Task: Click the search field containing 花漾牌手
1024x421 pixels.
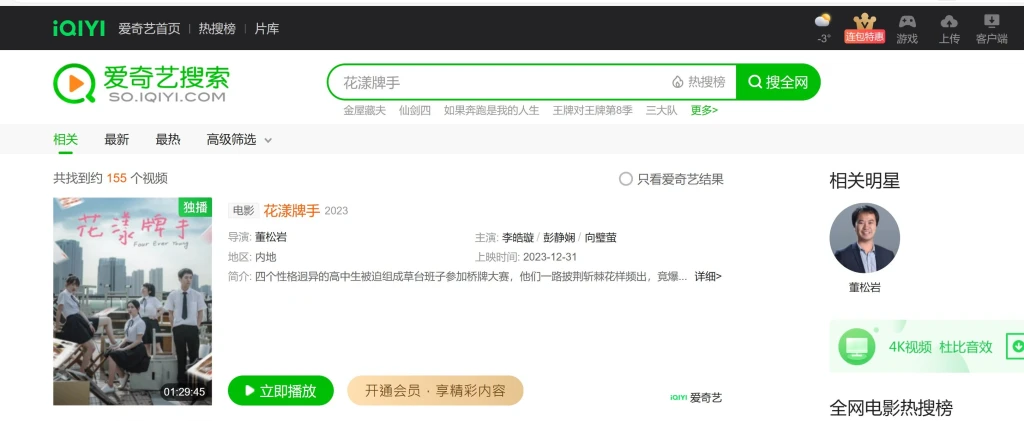Action: click(500, 82)
